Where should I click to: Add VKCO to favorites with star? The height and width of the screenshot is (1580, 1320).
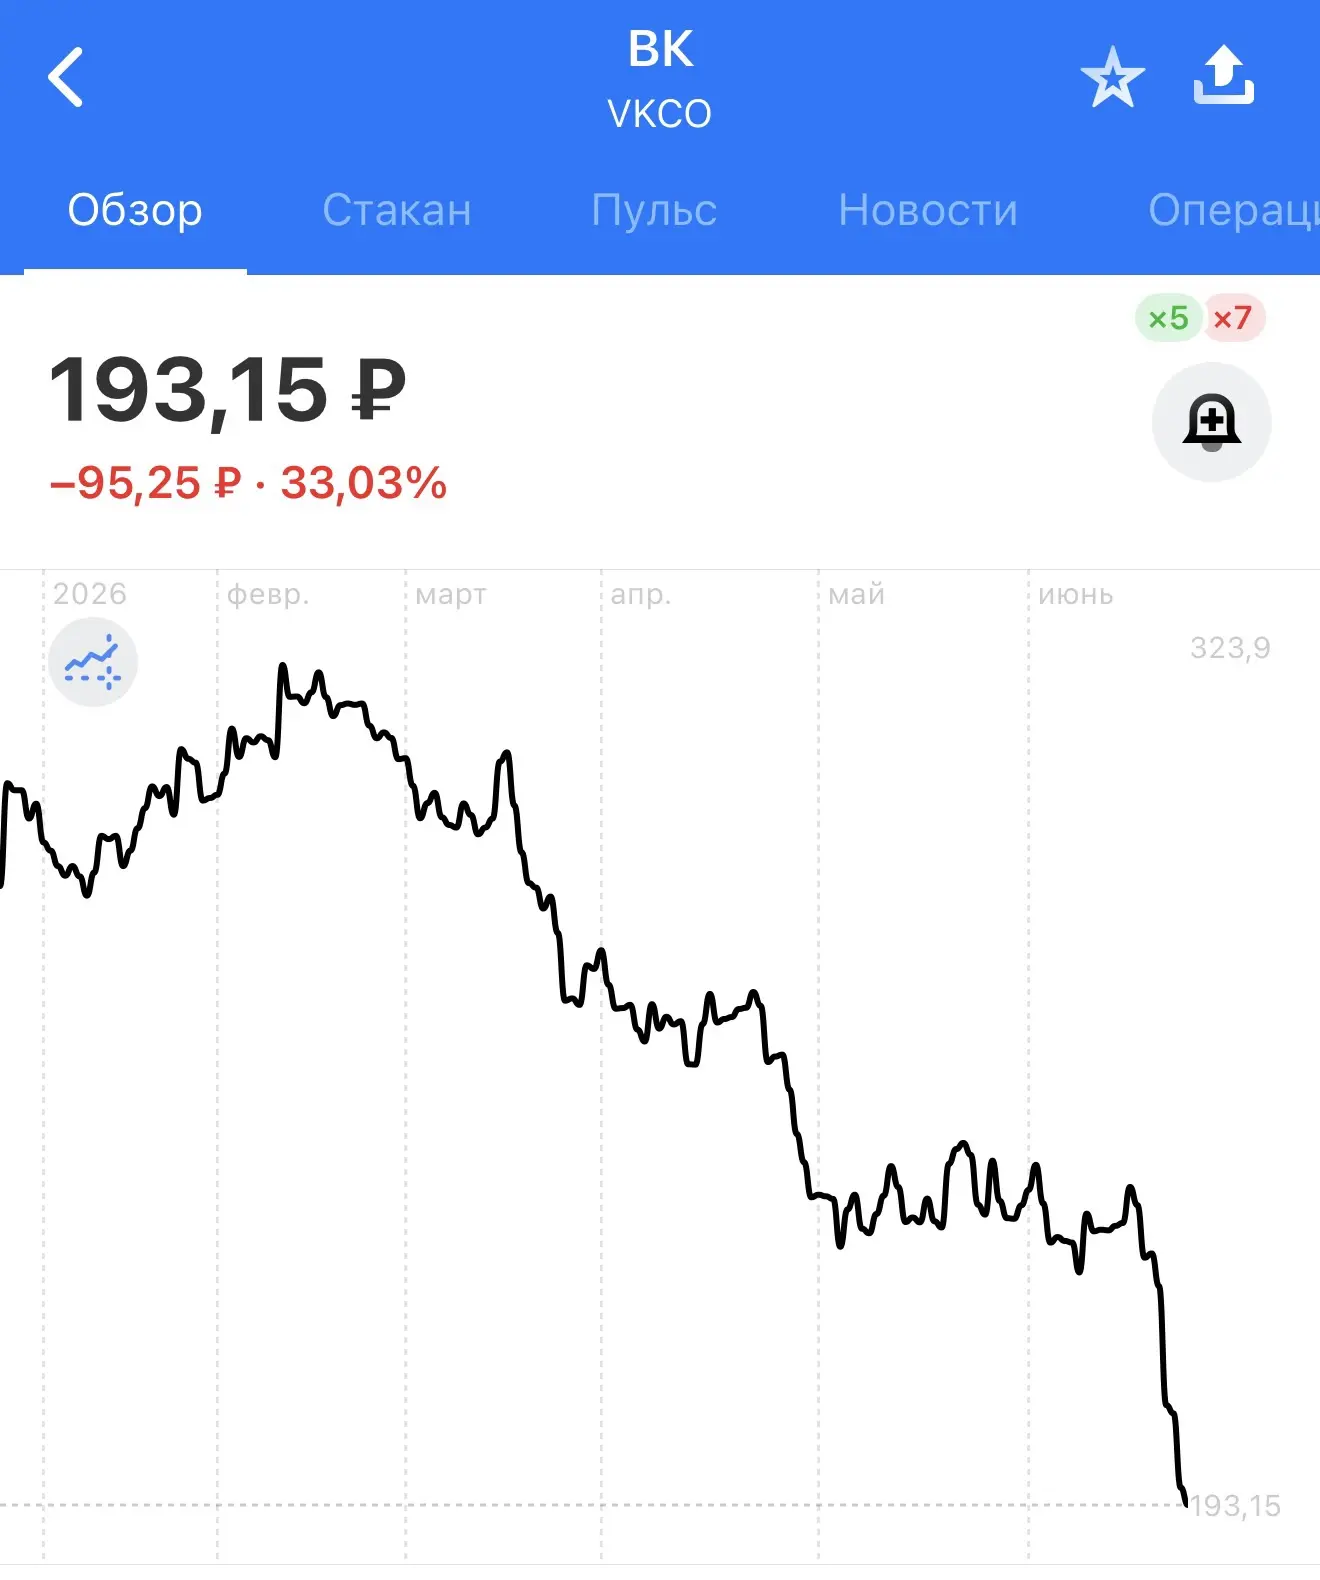(1112, 77)
